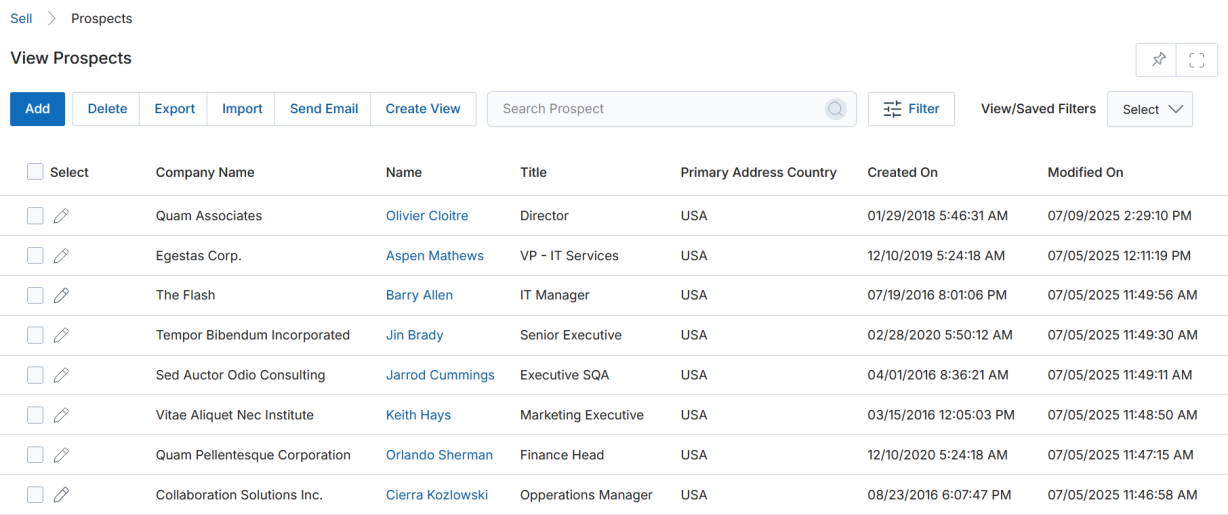This screenshot has height=515, width=1228.
Task: Edit Collaboration Solutions Inc. pencil icon
Action: 61,495
